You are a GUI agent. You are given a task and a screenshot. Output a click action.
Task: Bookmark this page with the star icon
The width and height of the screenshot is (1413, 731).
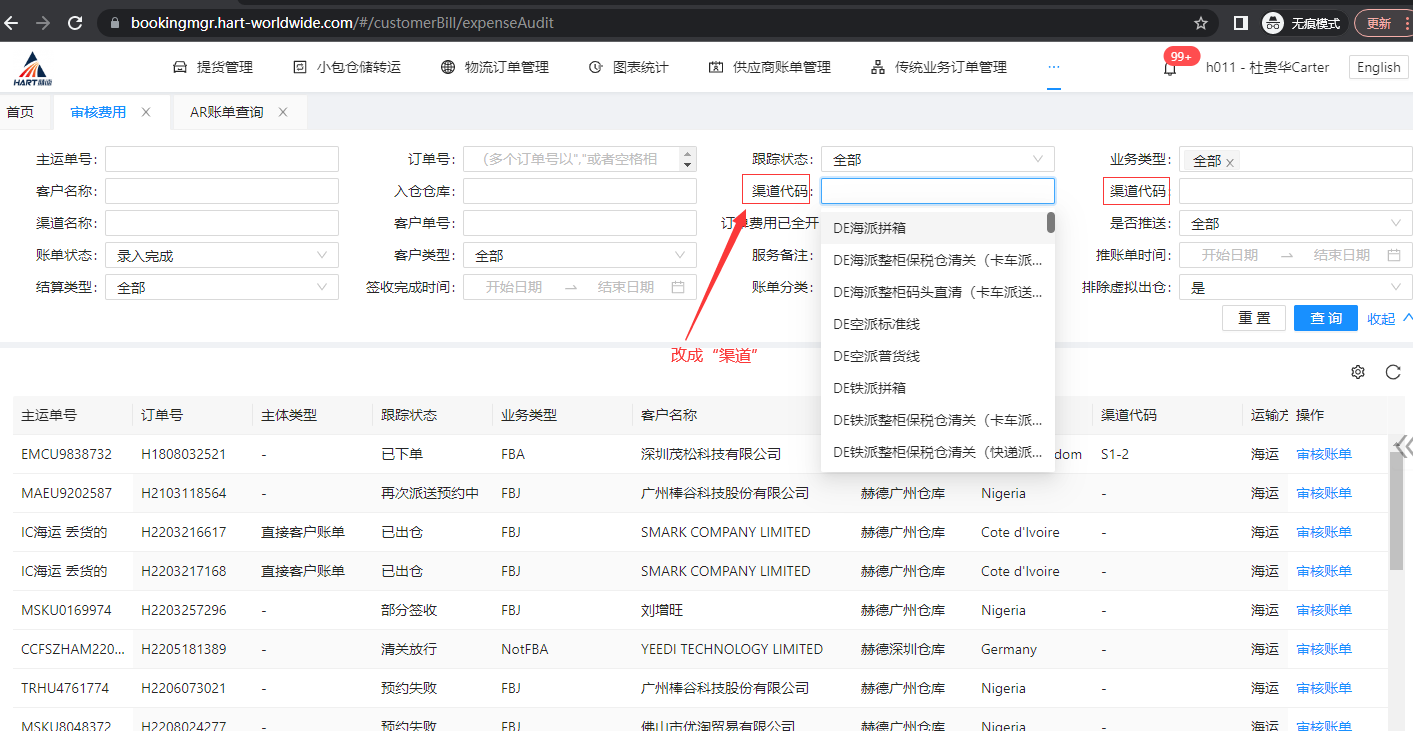coord(1201,23)
